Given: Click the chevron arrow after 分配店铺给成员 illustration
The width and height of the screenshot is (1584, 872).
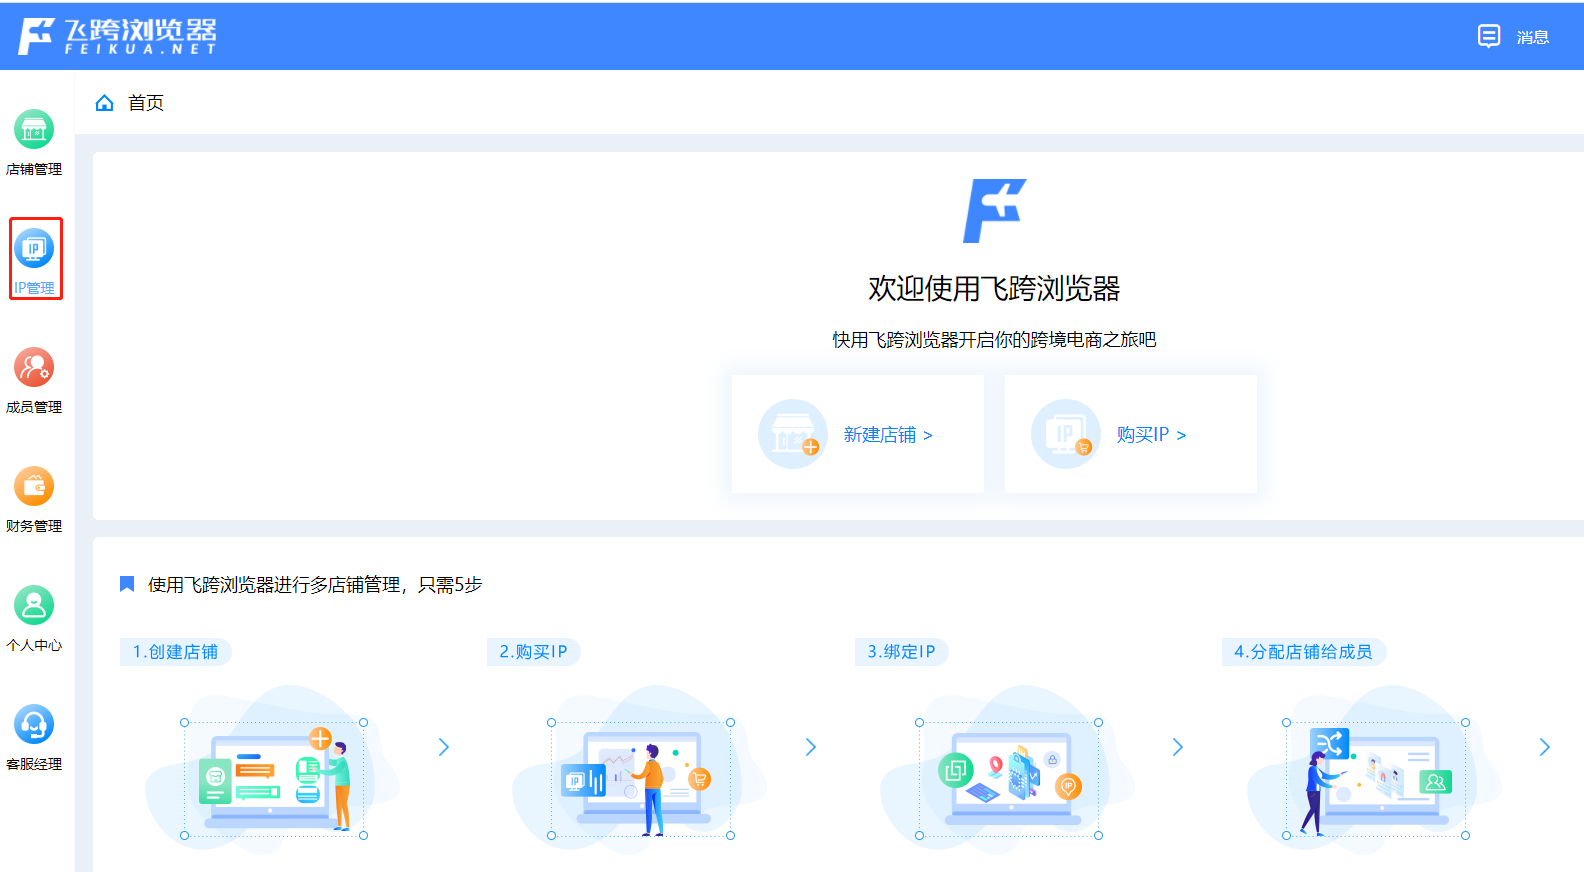Looking at the screenshot, I should pos(1545,747).
